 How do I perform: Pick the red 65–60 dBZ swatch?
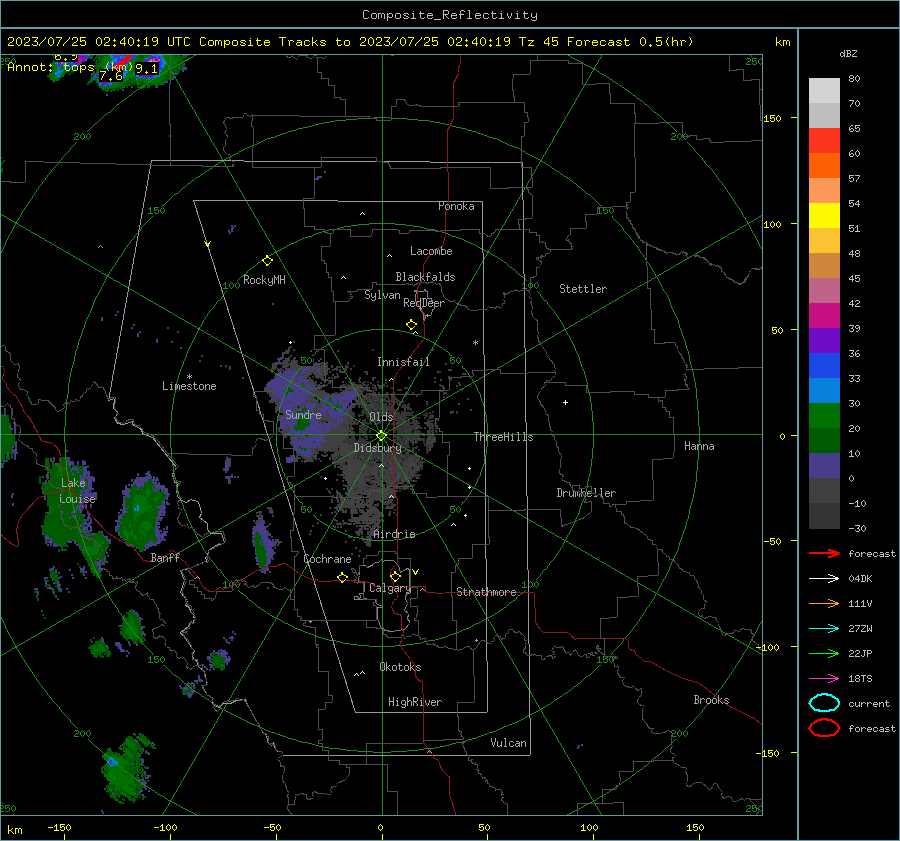[x=824, y=141]
